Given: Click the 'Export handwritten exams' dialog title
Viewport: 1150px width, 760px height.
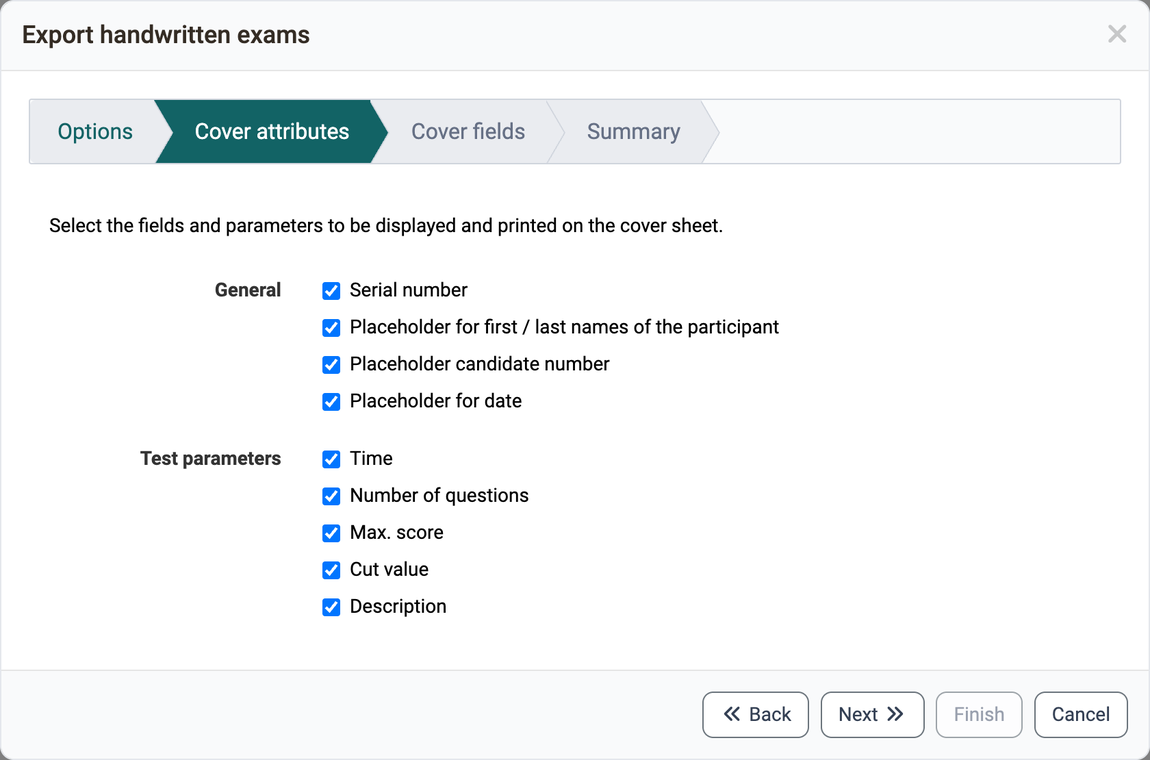Looking at the screenshot, I should (x=166, y=34).
